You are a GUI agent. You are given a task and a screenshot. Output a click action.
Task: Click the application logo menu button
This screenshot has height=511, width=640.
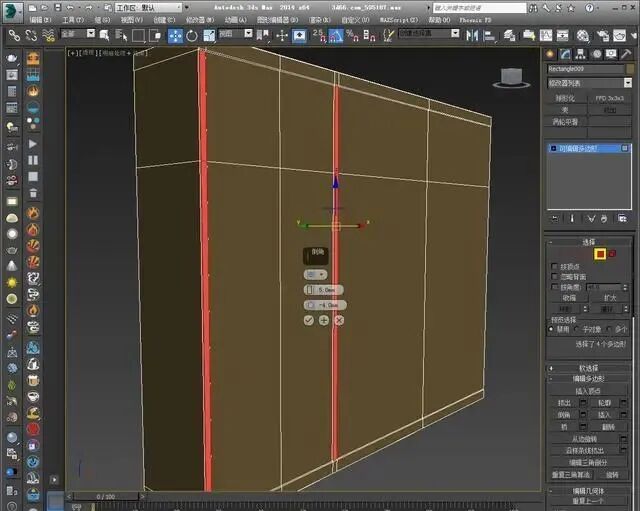tap(13, 11)
